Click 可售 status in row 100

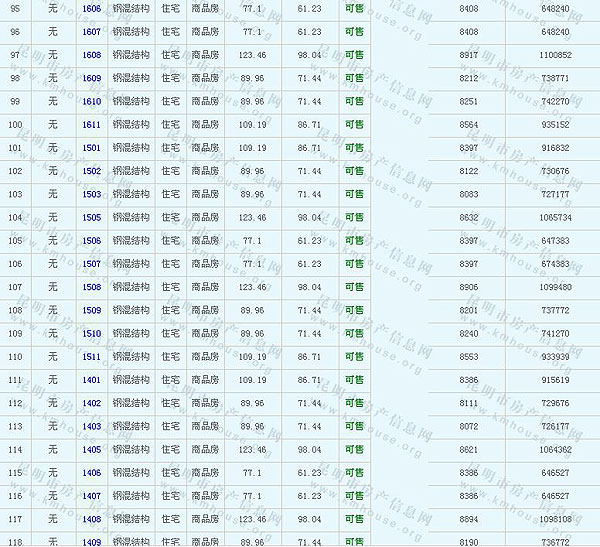[x=354, y=125]
